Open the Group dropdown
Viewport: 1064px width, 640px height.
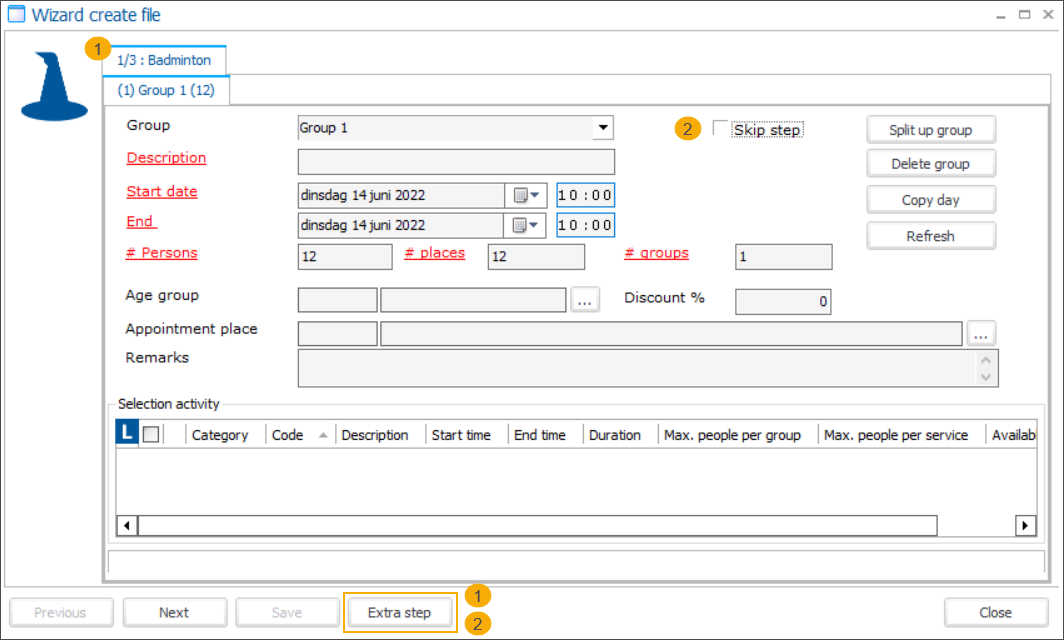(603, 127)
